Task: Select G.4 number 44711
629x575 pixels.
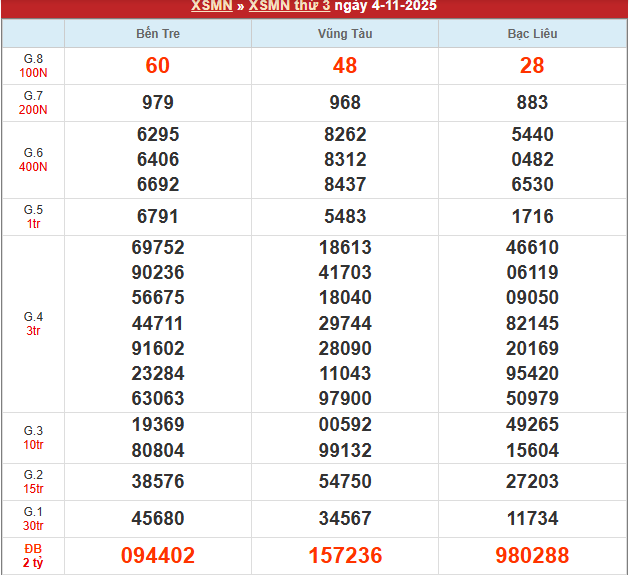Action: click(x=158, y=323)
